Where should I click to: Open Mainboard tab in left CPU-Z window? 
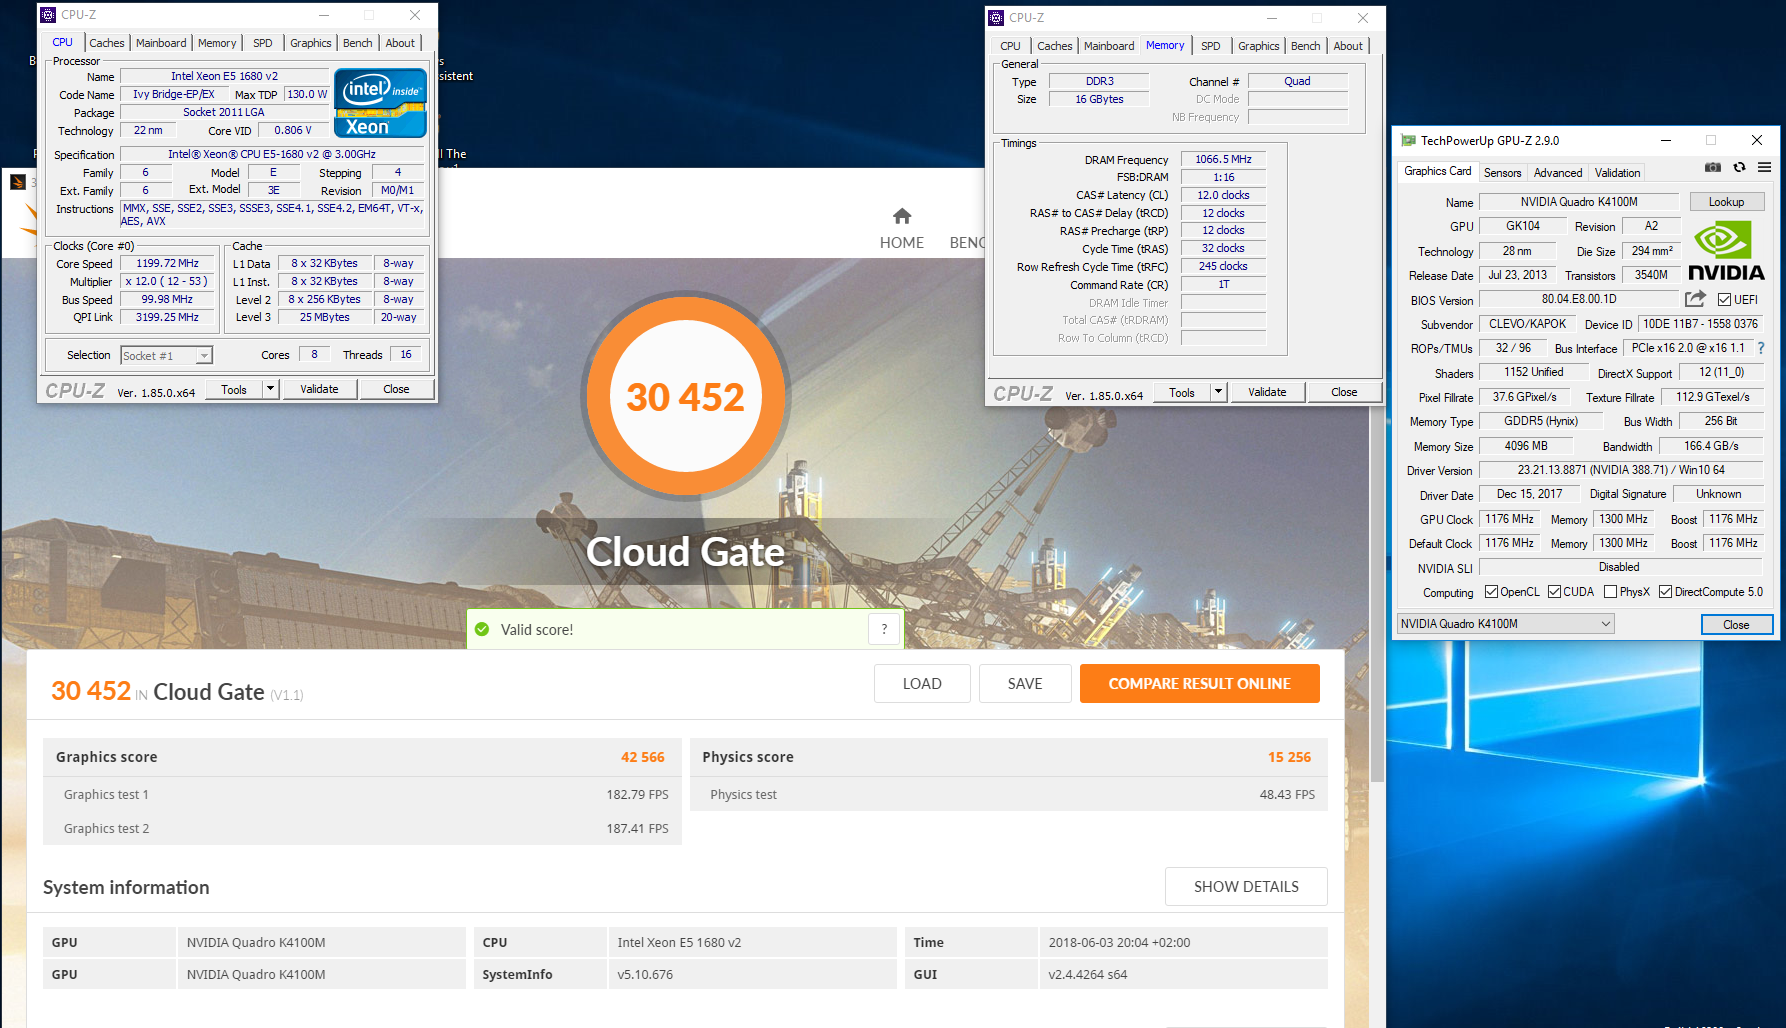161,43
